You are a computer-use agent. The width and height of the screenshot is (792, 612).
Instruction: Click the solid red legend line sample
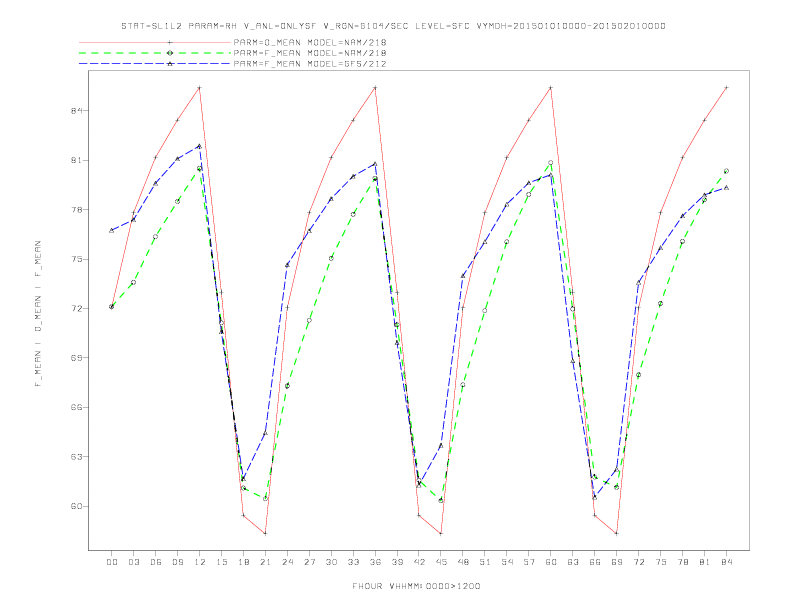(x=155, y=42)
